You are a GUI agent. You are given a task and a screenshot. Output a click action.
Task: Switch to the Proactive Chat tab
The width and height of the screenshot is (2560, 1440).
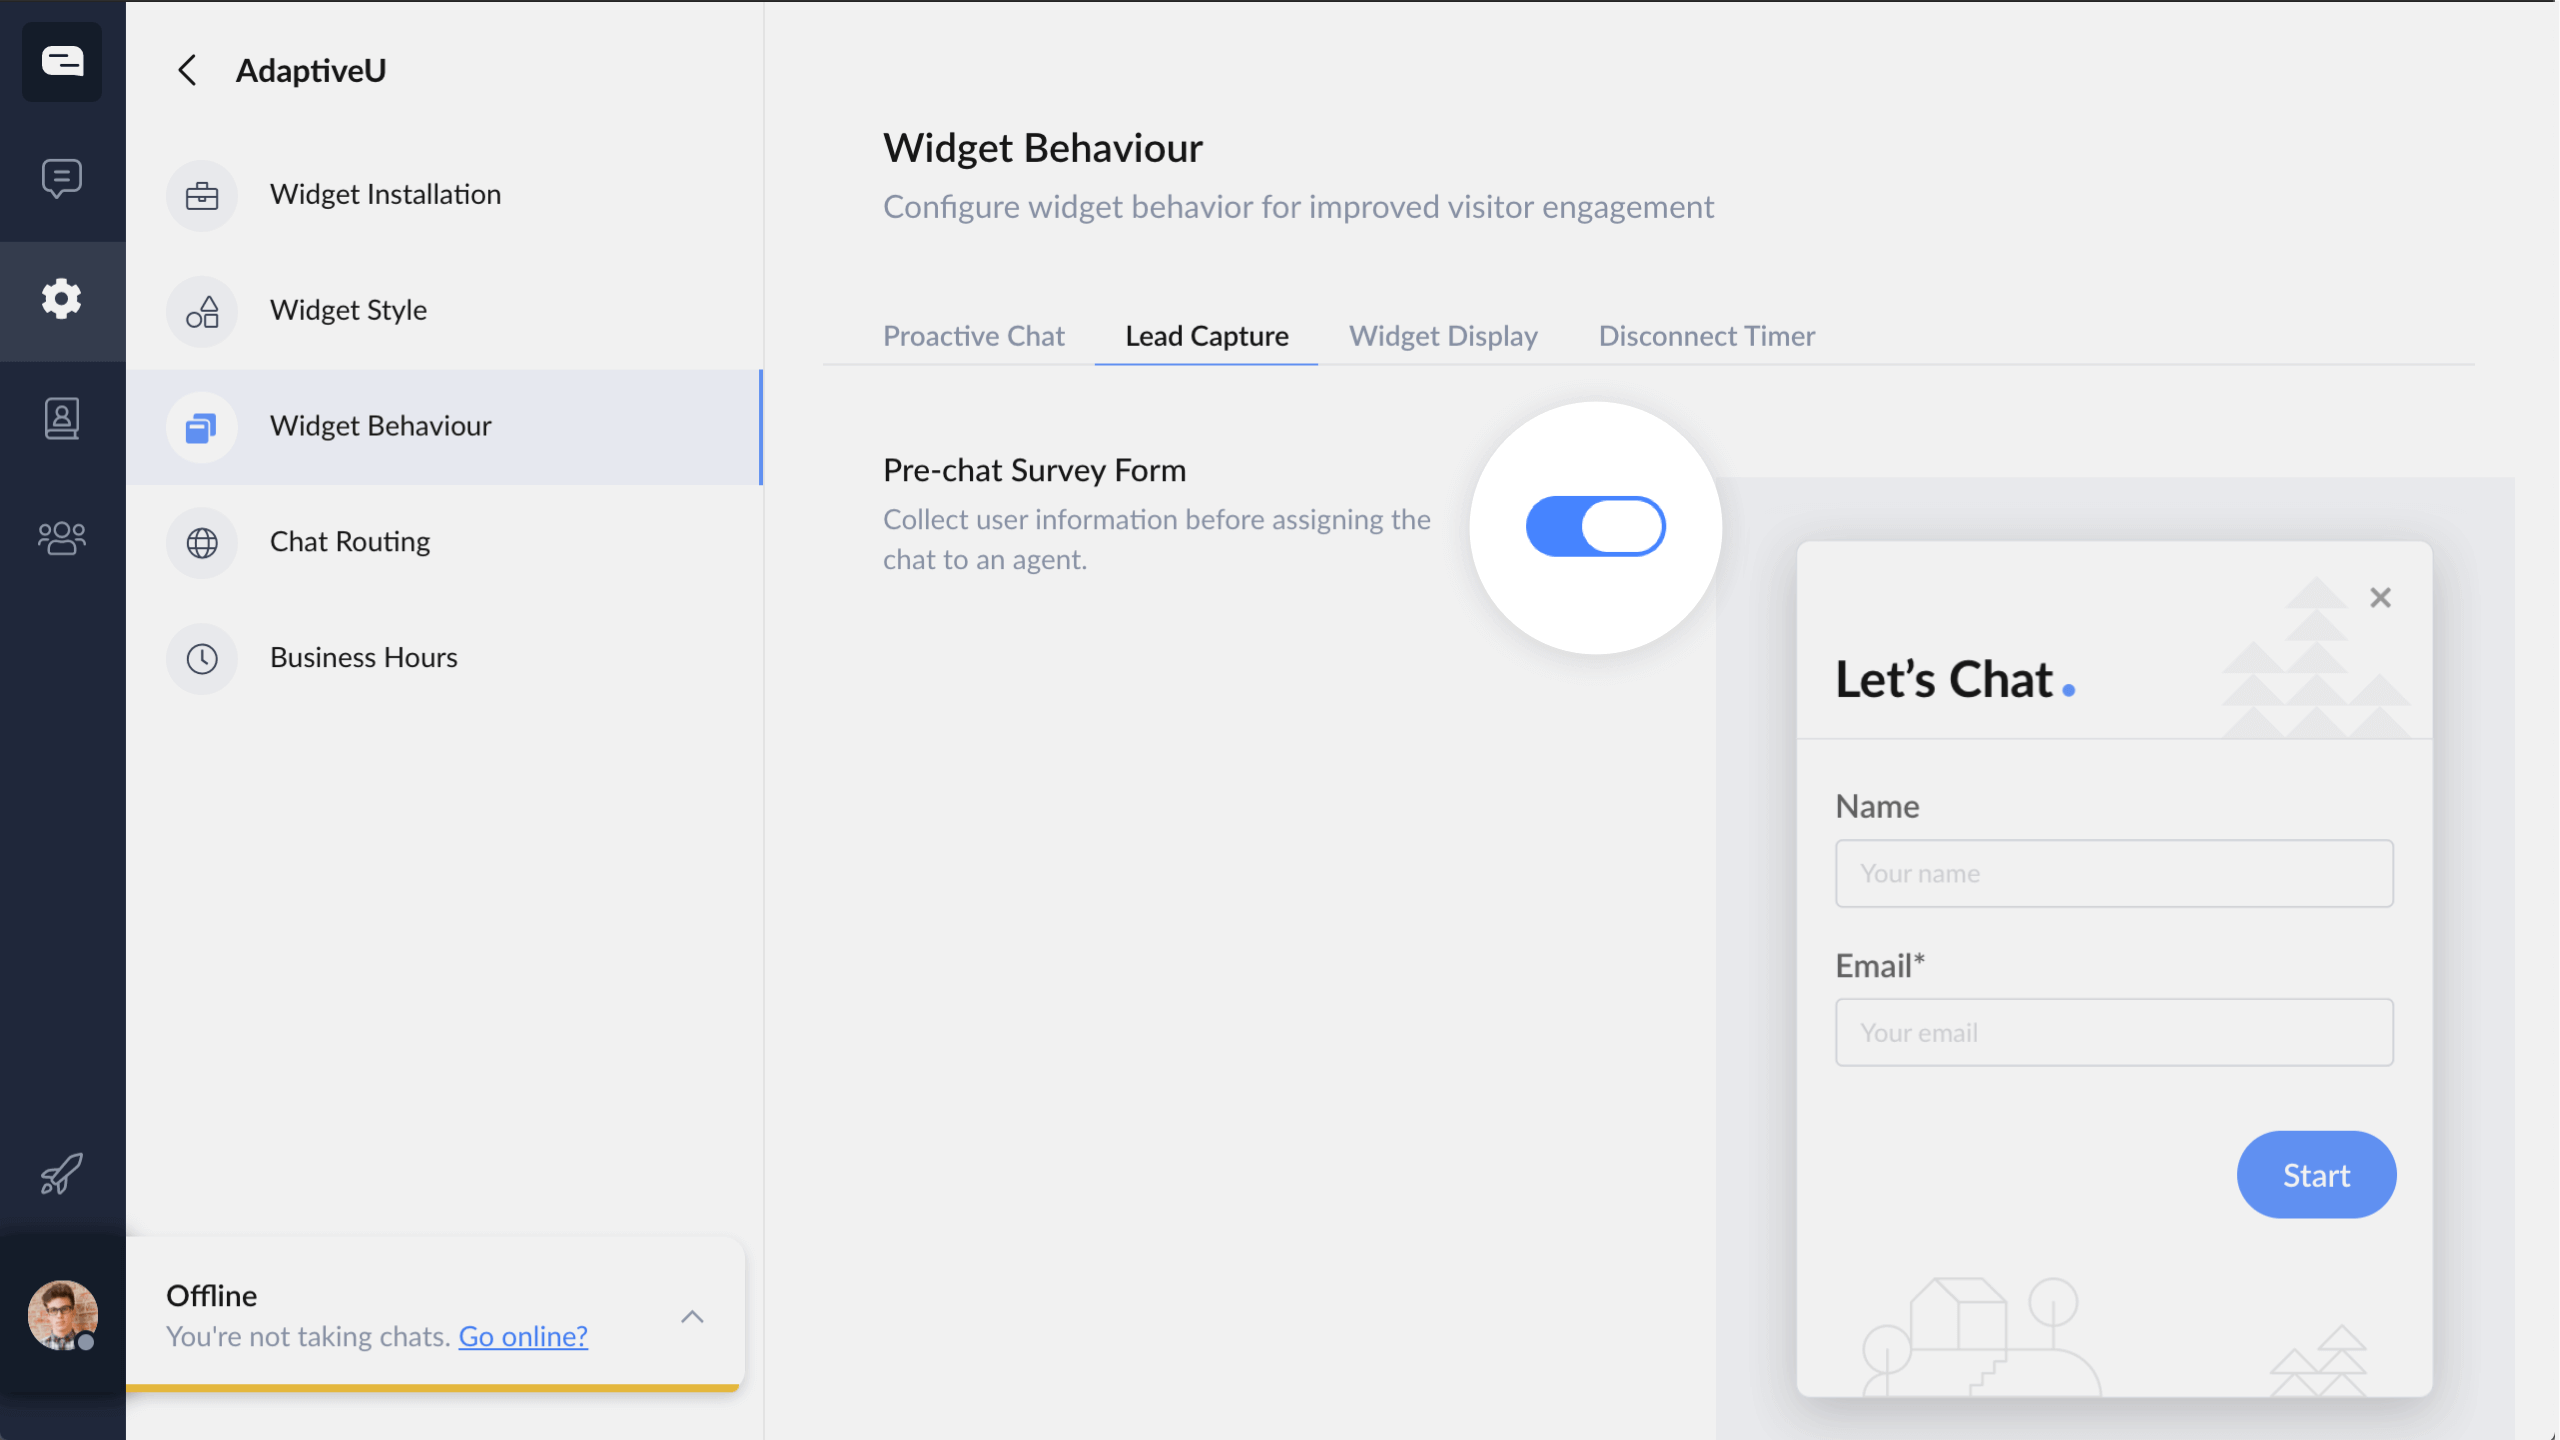974,336
